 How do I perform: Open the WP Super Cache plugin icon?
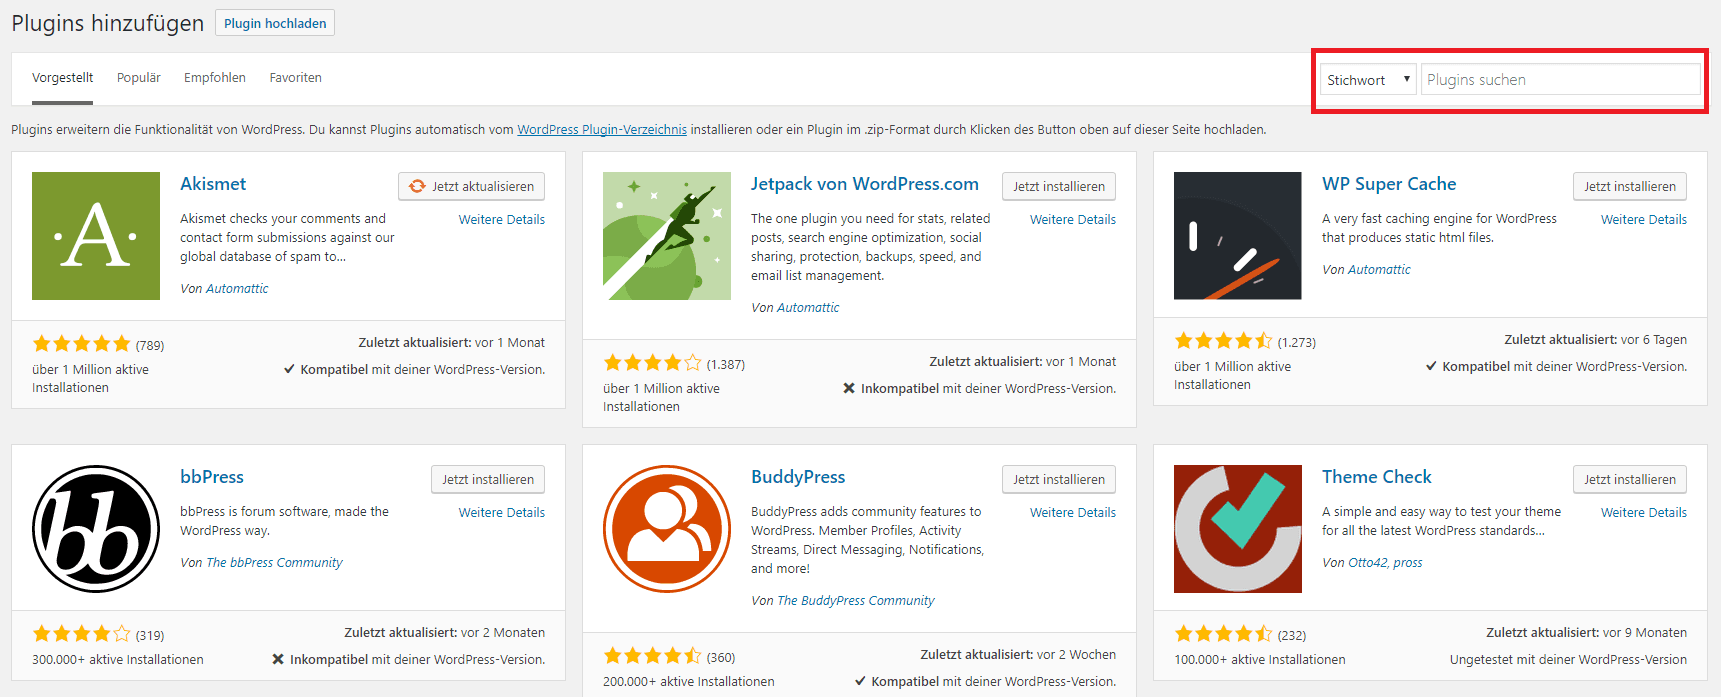point(1237,236)
